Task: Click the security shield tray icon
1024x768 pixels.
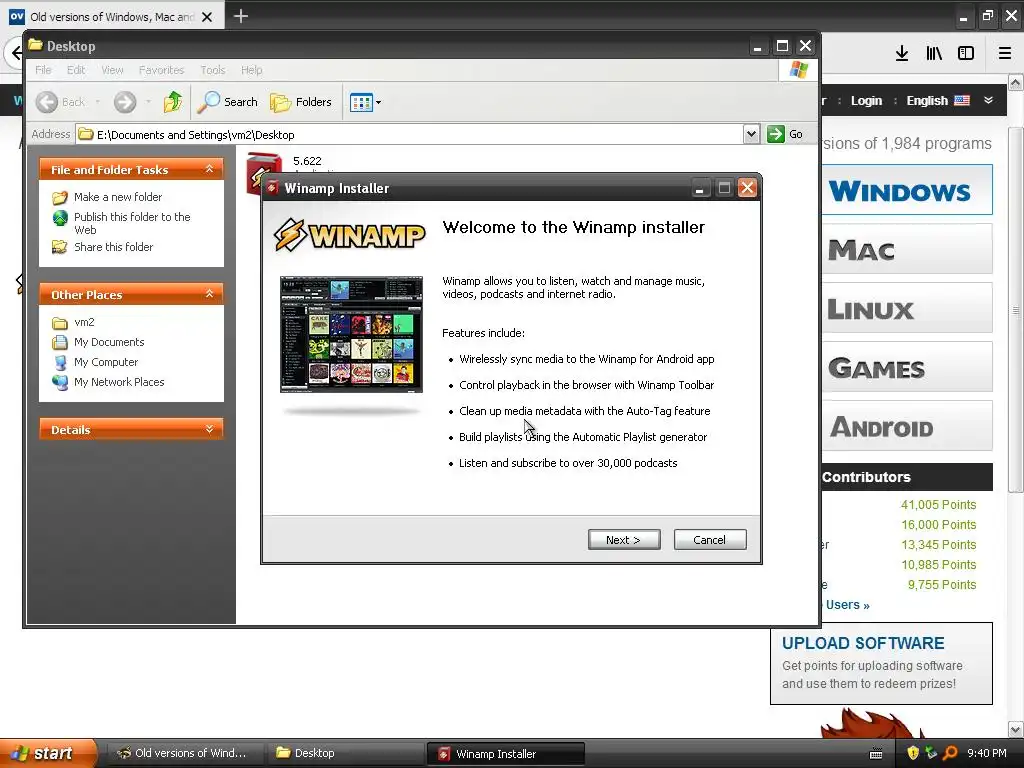Action: pyautogui.click(x=913, y=753)
